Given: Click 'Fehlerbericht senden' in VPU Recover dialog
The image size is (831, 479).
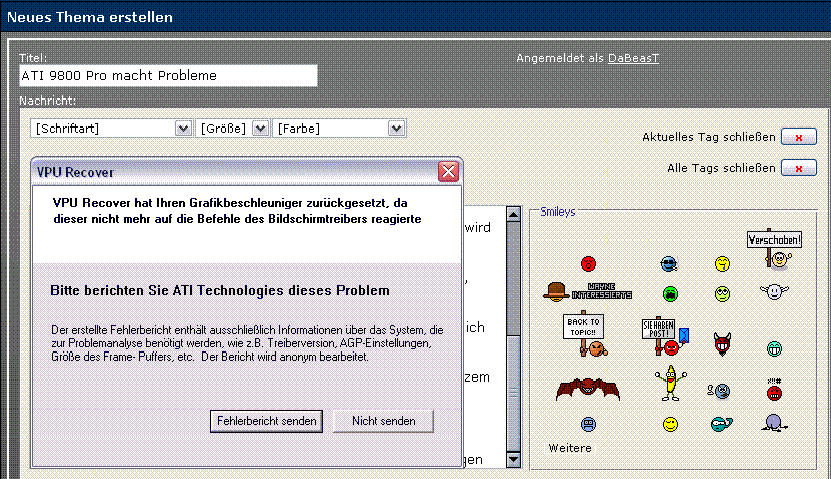Looking at the screenshot, I should coord(267,421).
